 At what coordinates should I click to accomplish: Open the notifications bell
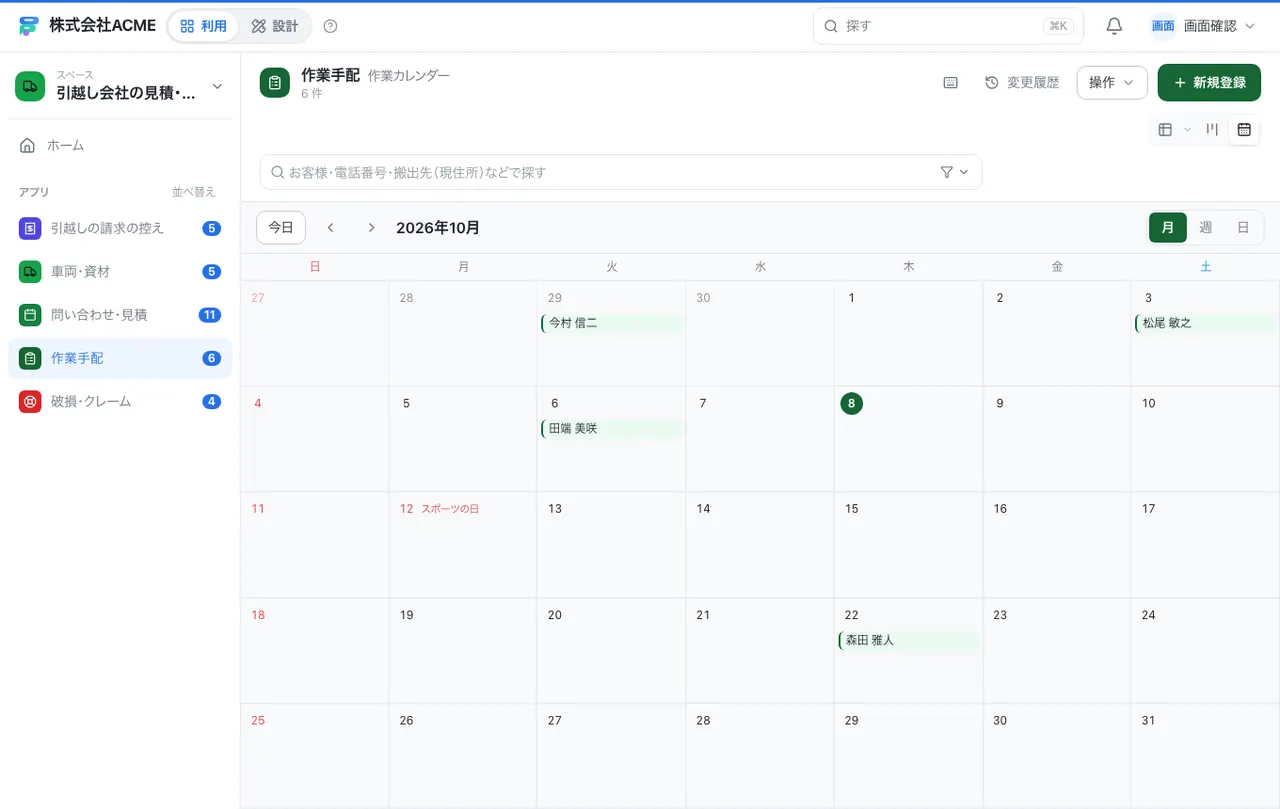pyautogui.click(x=1114, y=26)
